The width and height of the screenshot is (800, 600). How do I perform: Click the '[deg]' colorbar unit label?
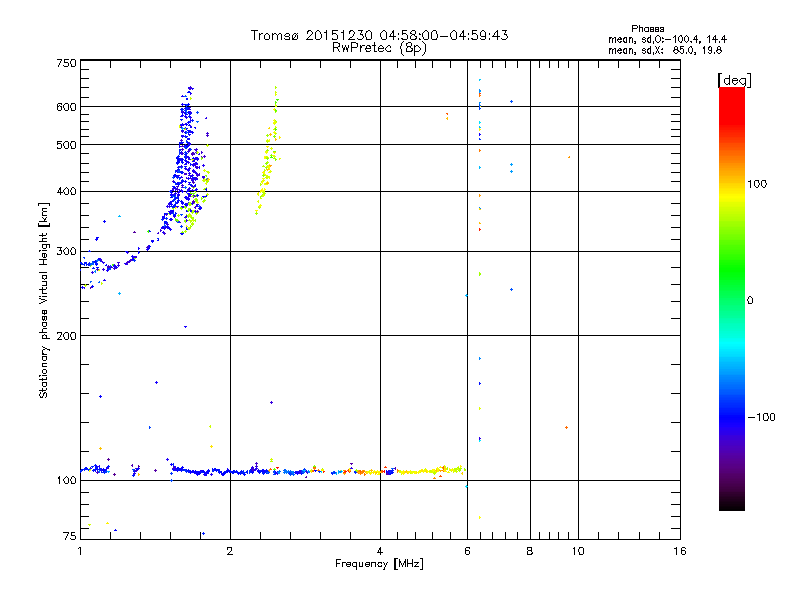coord(734,81)
